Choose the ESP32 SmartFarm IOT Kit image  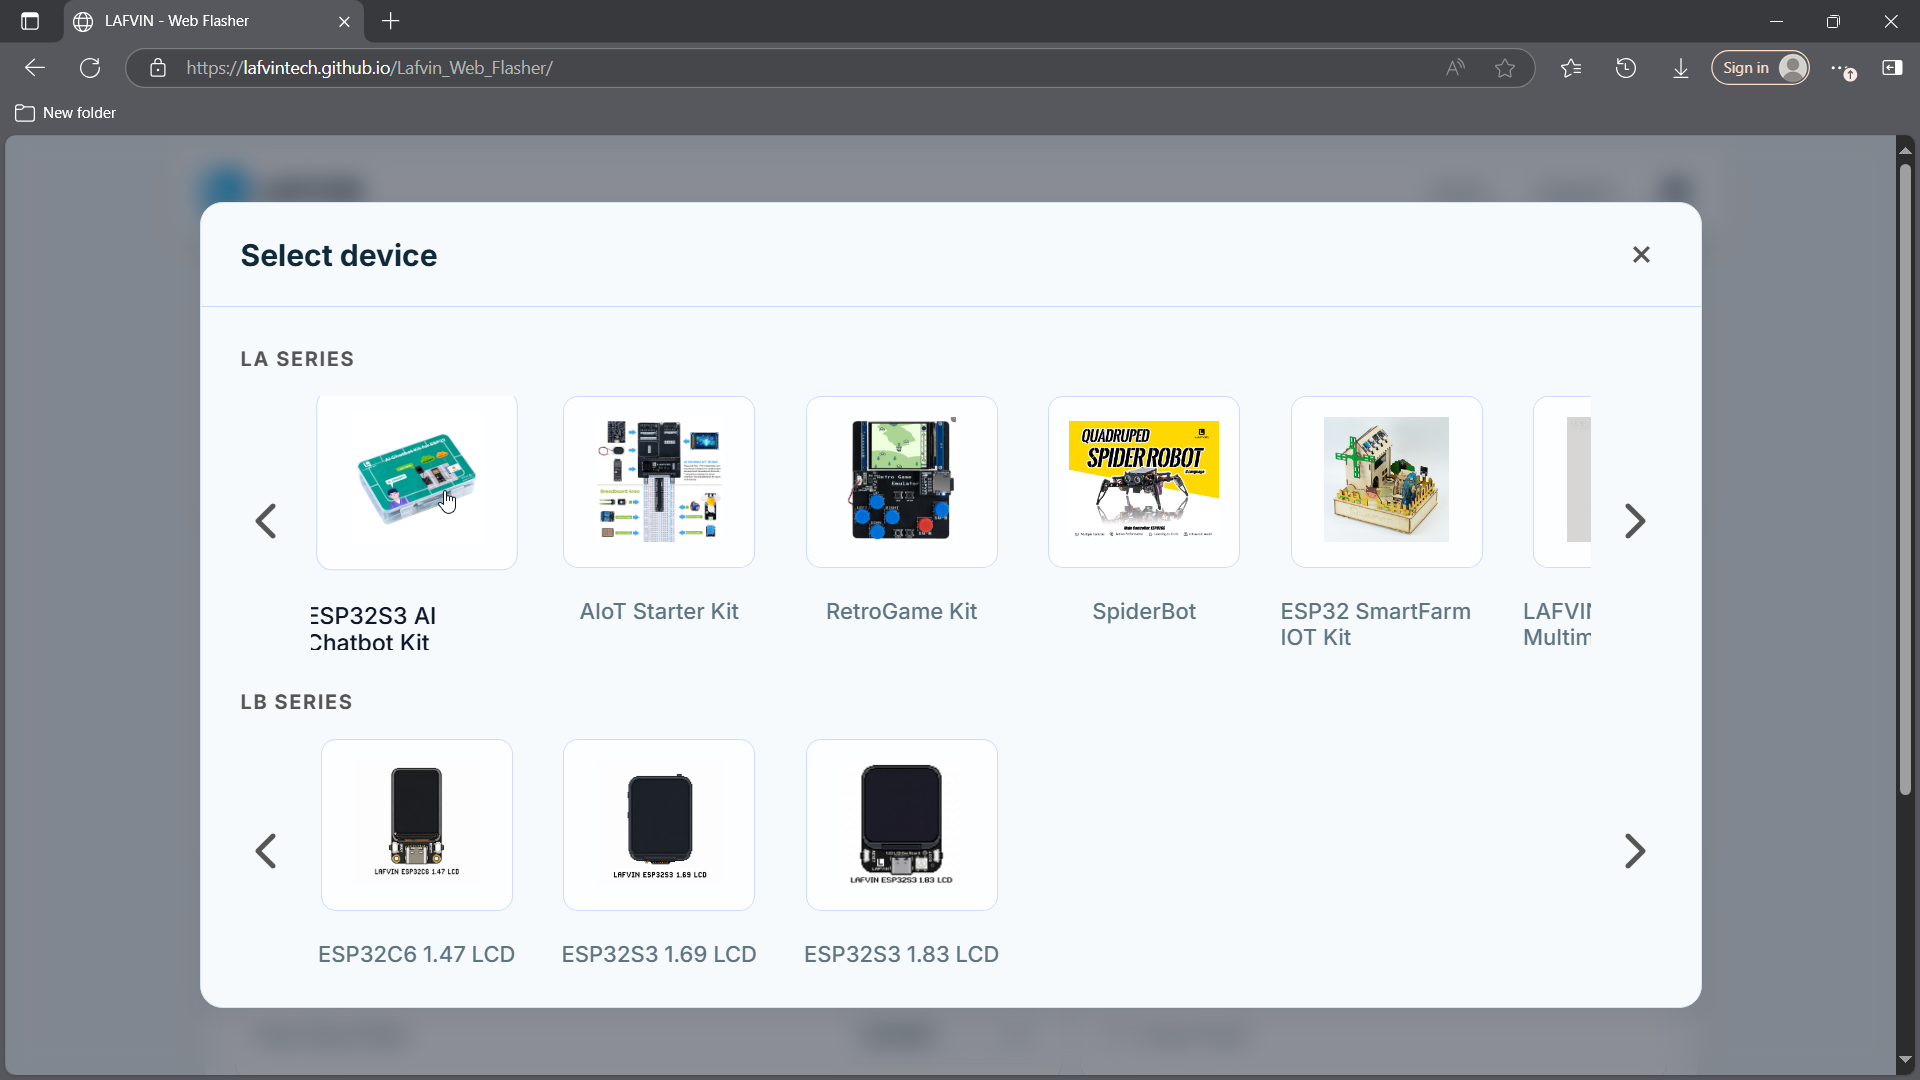(x=1387, y=482)
